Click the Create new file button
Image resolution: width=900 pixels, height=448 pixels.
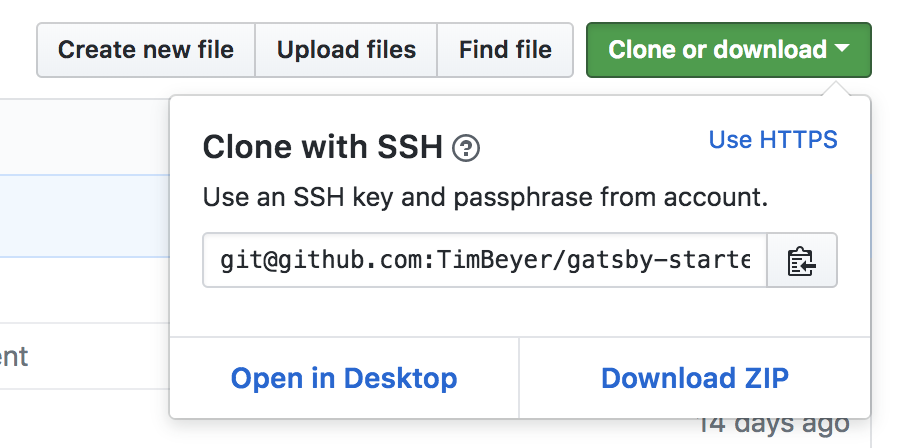(146, 50)
